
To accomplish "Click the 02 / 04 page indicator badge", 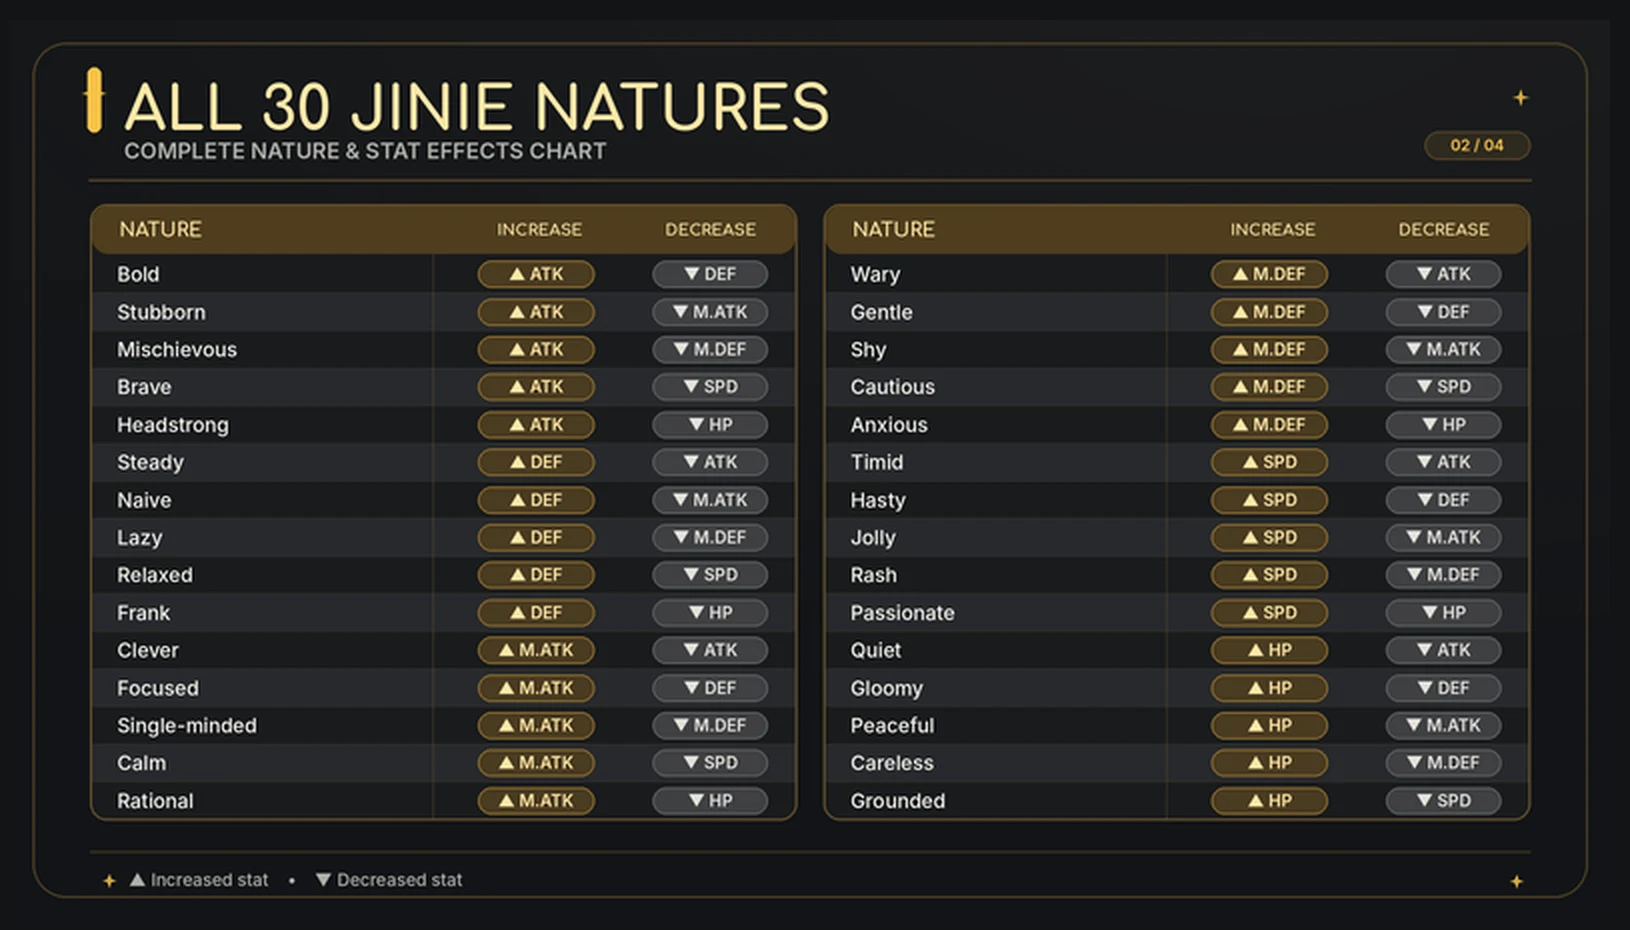I will point(1477,145).
